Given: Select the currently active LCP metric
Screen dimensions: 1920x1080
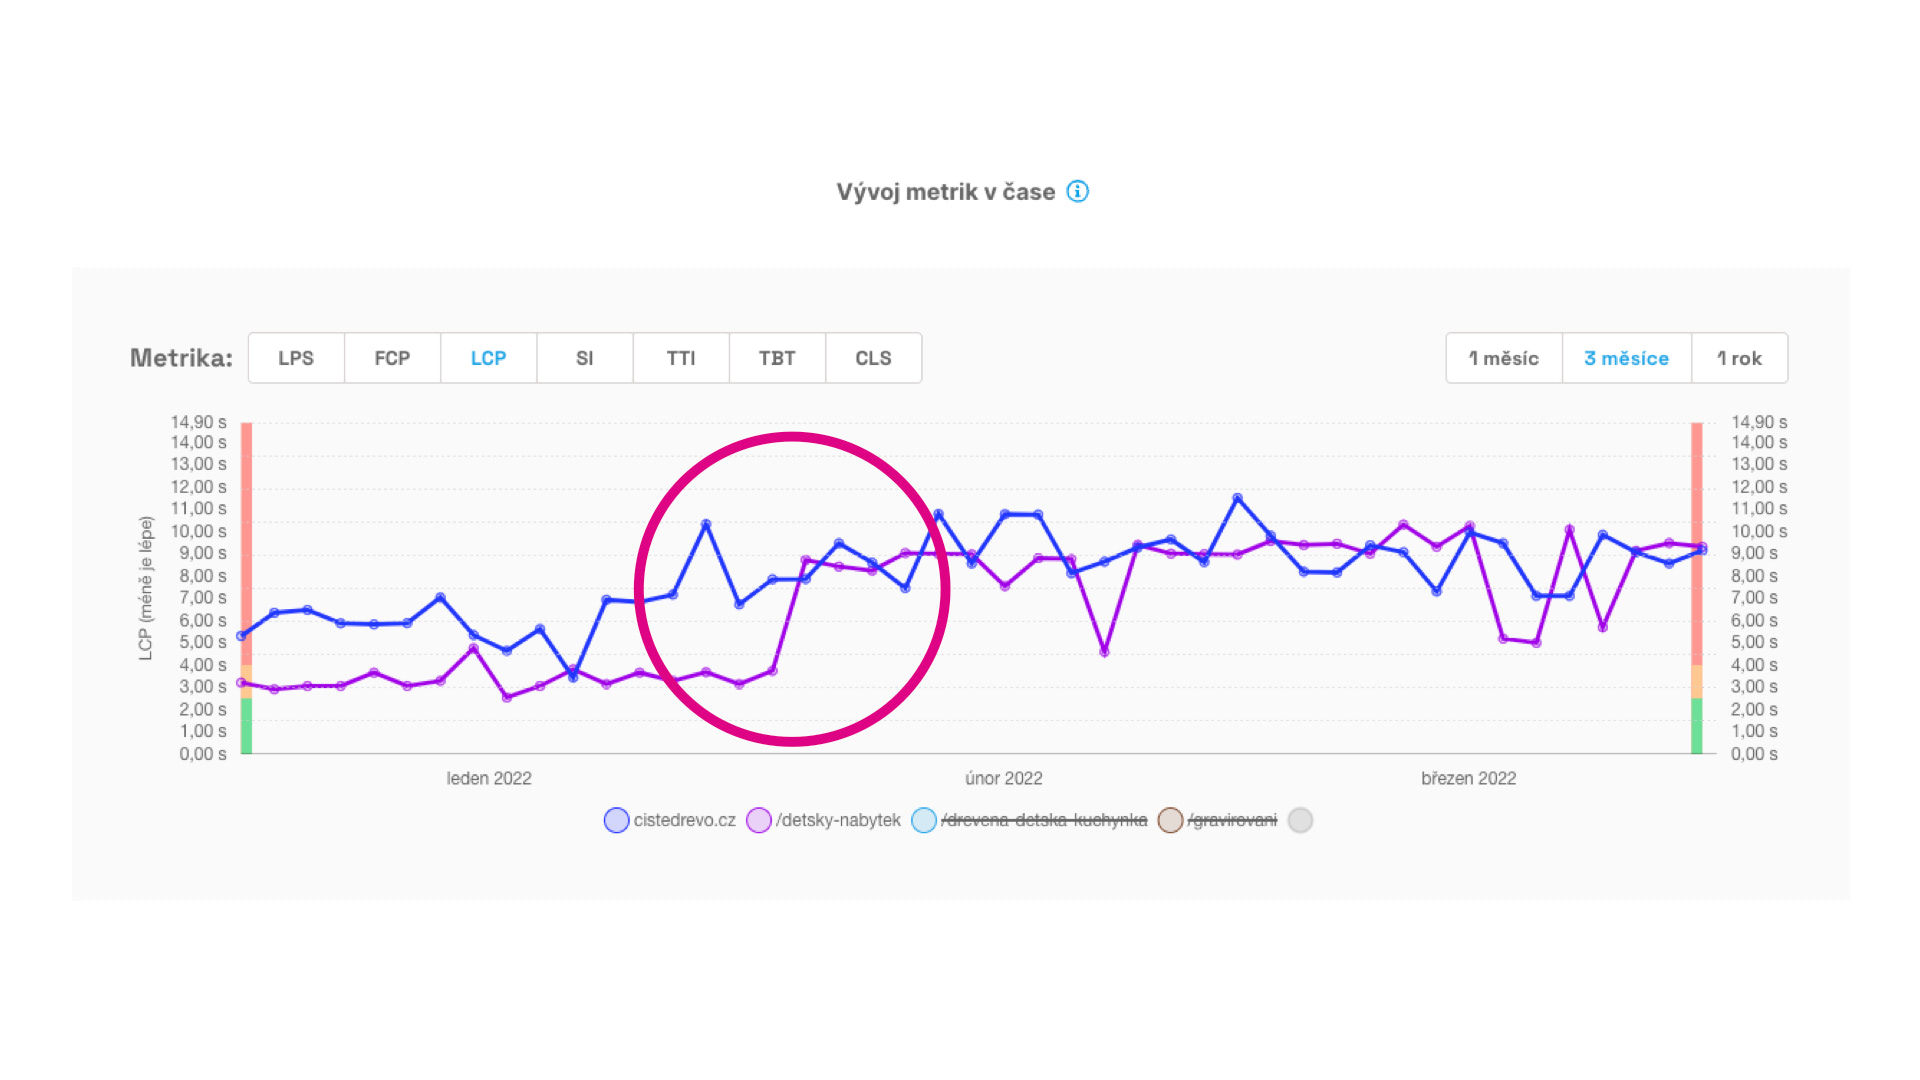Looking at the screenshot, I should click(x=489, y=357).
